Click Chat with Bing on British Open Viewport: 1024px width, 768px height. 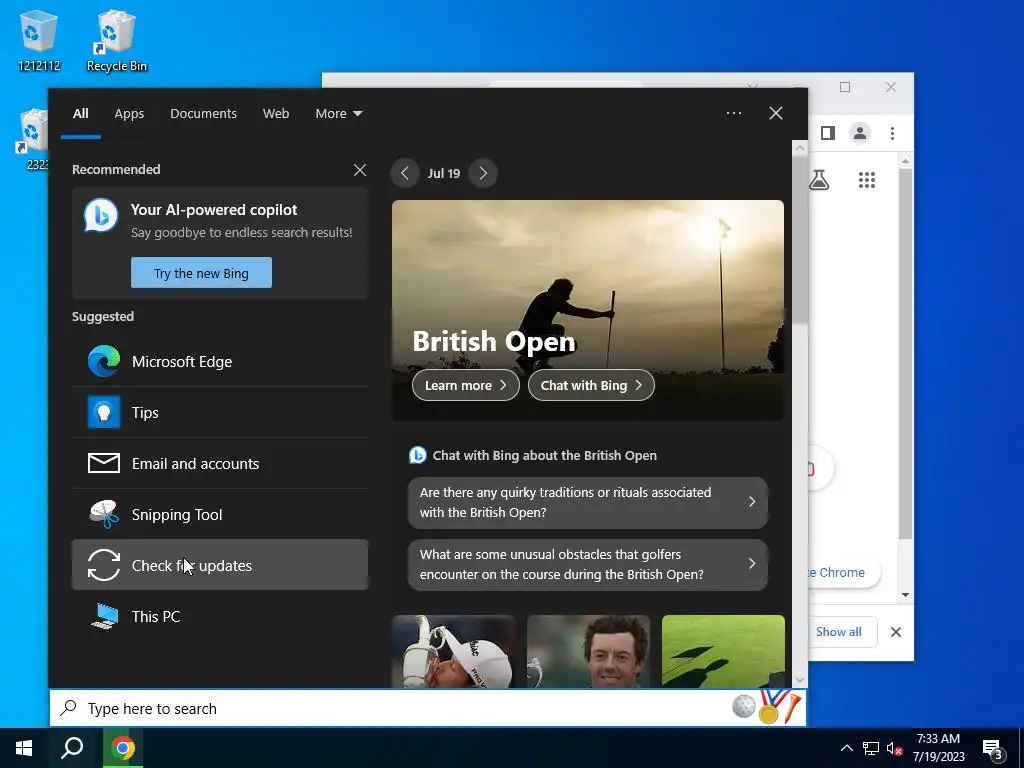(591, 385)
